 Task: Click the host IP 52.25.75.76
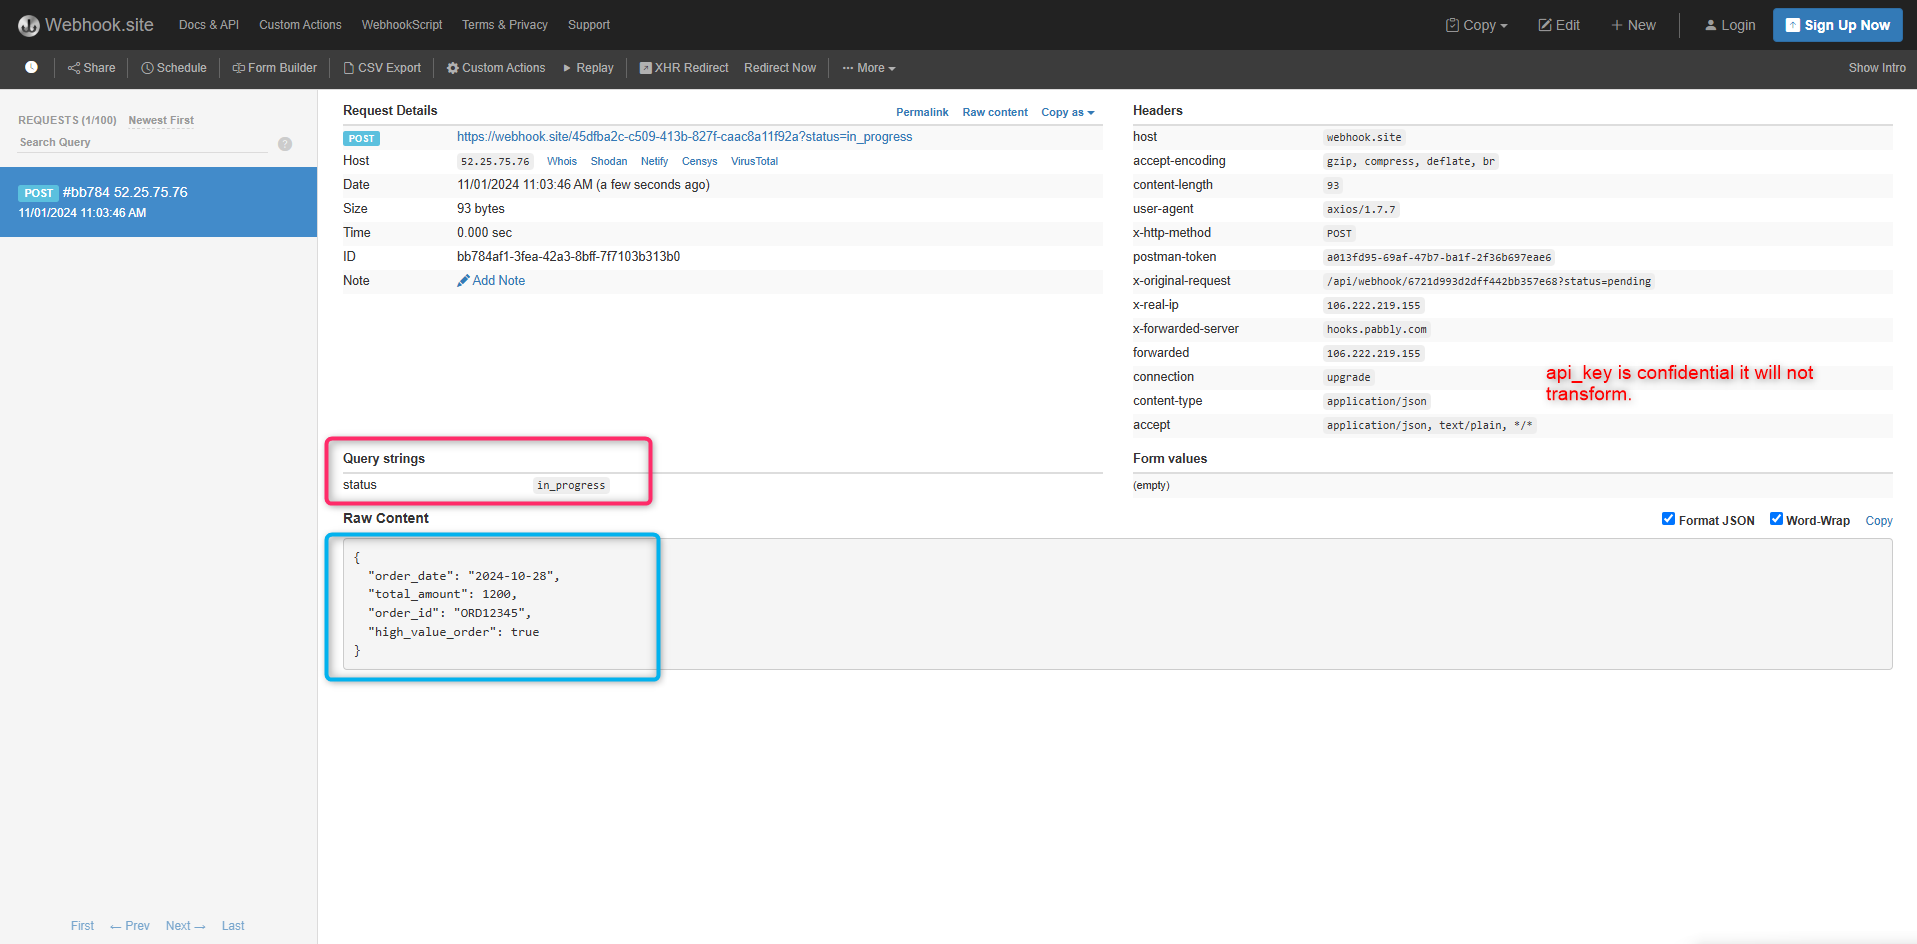[495, 161]
